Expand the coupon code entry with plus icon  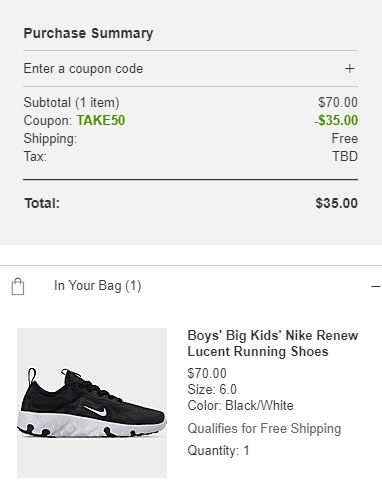[349, 69]
